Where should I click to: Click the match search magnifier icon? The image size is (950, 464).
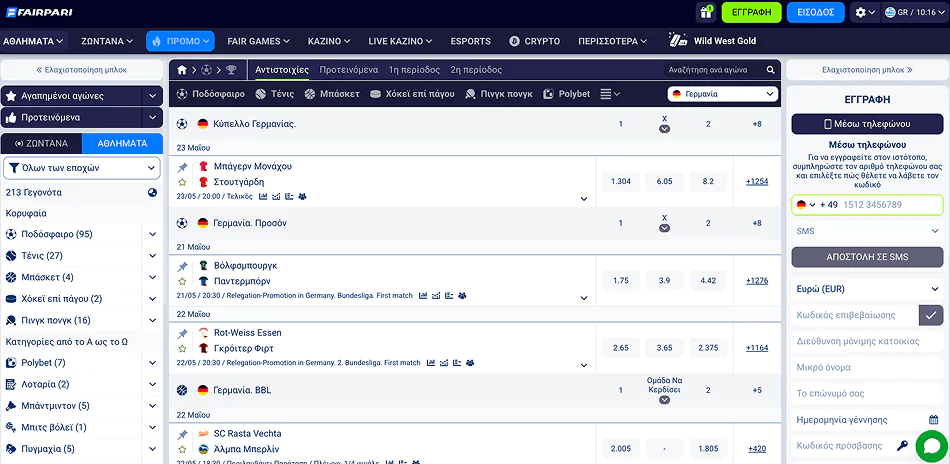(x=771, y=70)
